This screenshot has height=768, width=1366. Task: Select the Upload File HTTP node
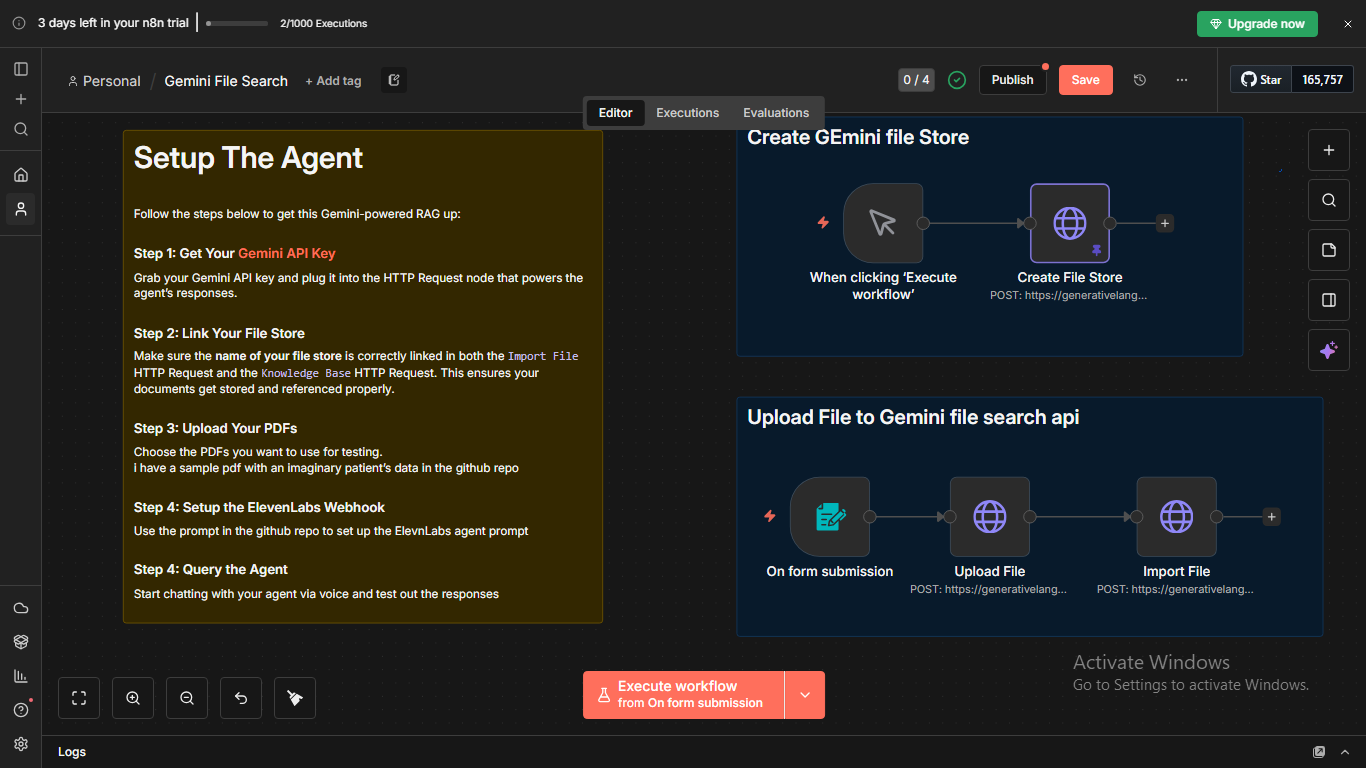(x=990, y=517)
